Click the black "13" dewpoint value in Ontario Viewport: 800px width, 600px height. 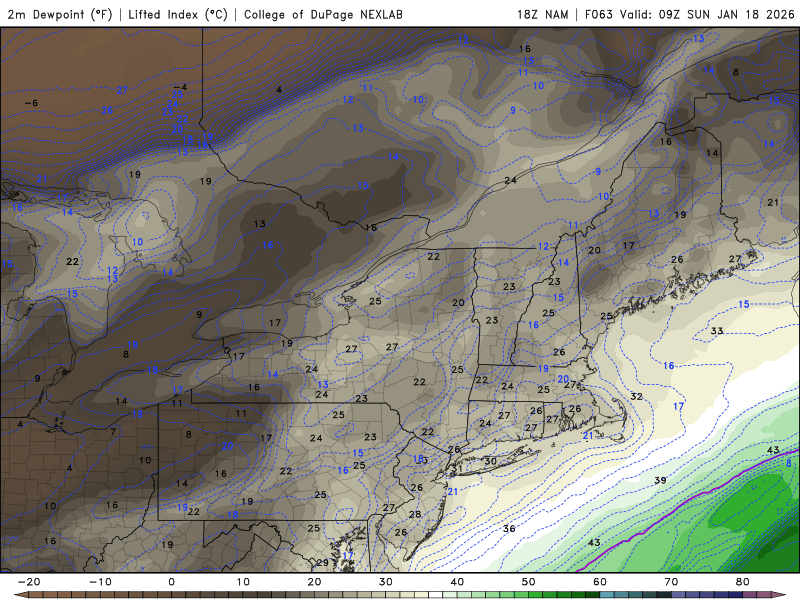[x=260, y=223]
